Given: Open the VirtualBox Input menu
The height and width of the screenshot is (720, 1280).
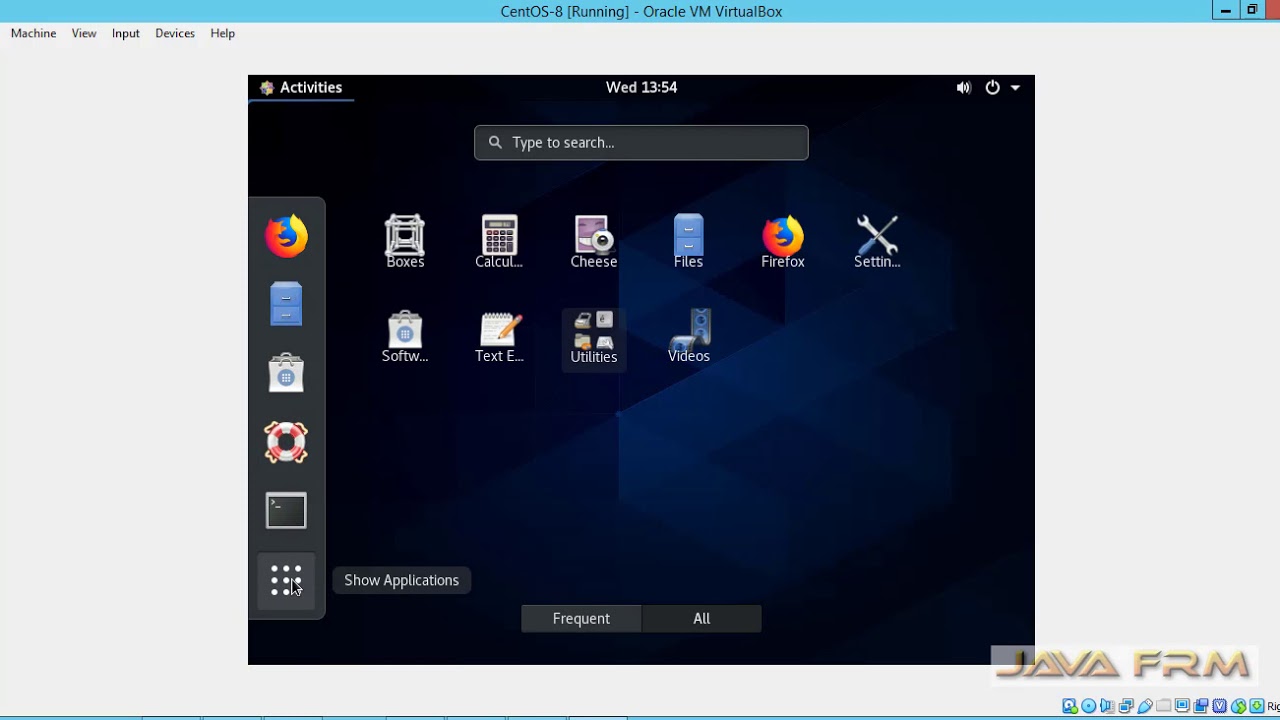Looking at the screenshot, I should coord(125,33).
